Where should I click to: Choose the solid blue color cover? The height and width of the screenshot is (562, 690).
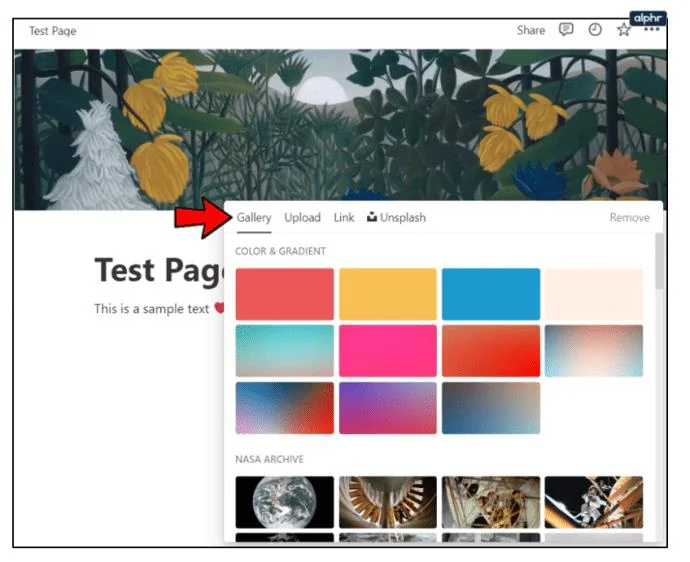pyautogui.click(x=491, y=294)
